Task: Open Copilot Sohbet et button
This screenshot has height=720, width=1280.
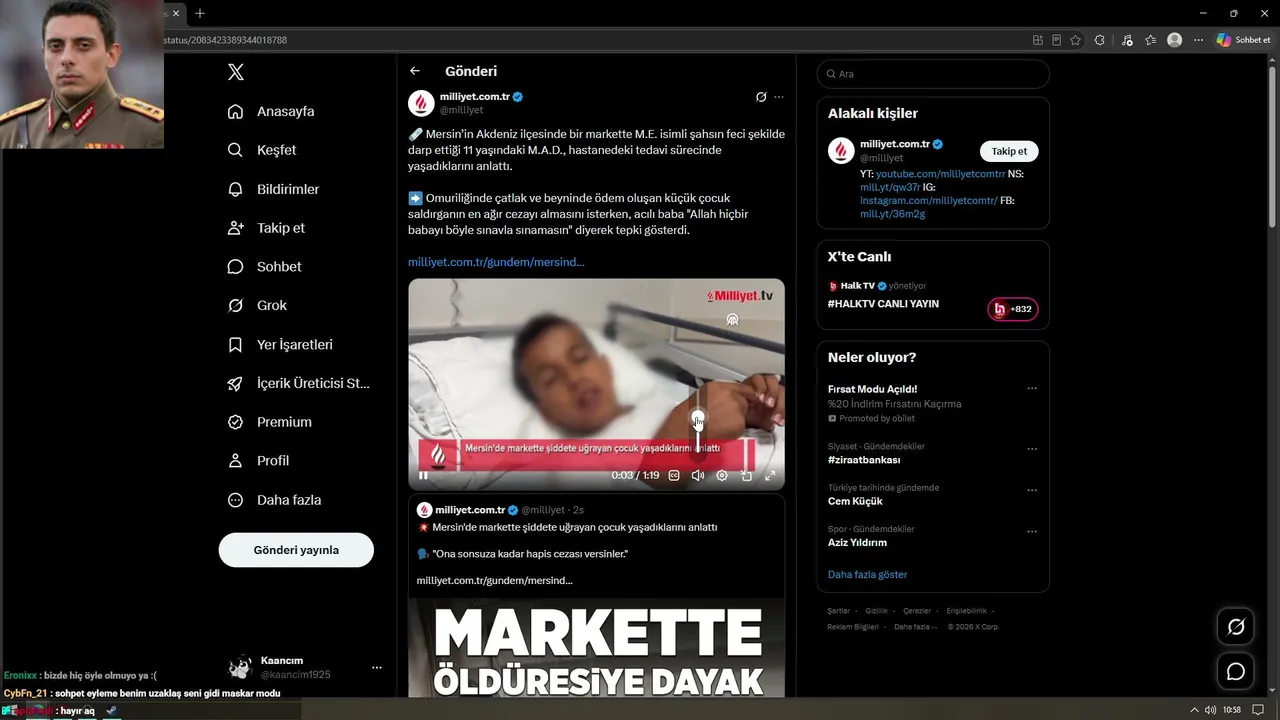Action: [1243, 40]
